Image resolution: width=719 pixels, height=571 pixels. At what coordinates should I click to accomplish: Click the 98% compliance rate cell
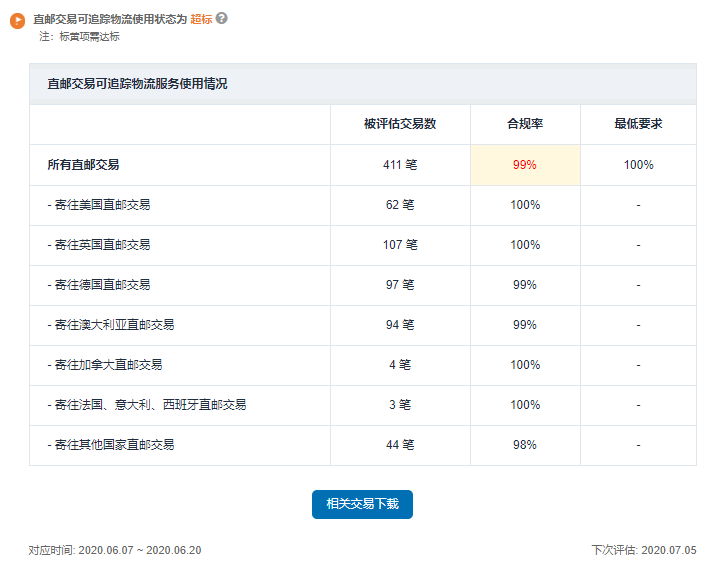(x=525, y=445)
